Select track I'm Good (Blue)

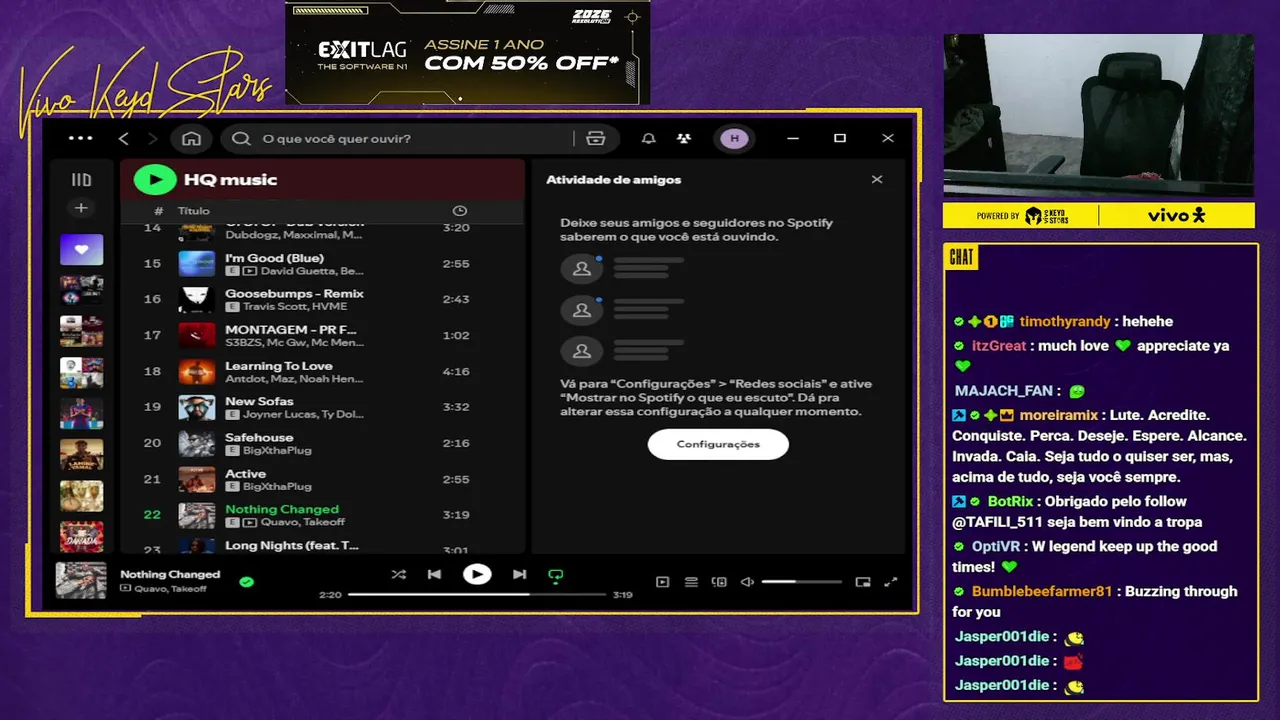(x=323, y=264)
